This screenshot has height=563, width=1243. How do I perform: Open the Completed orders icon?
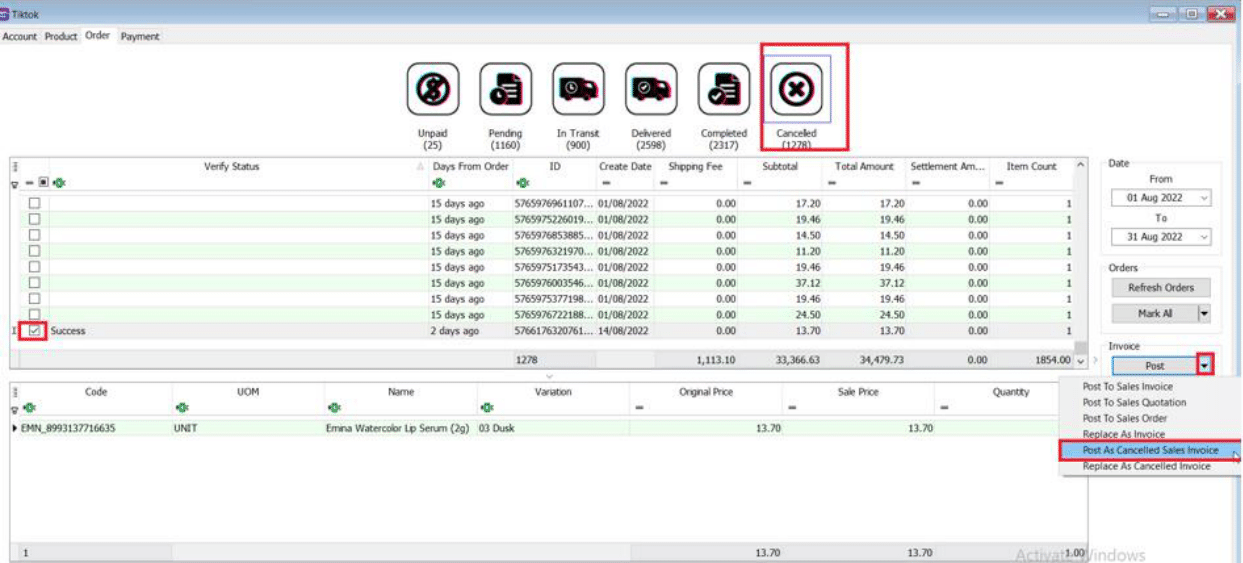pos(724,89)
